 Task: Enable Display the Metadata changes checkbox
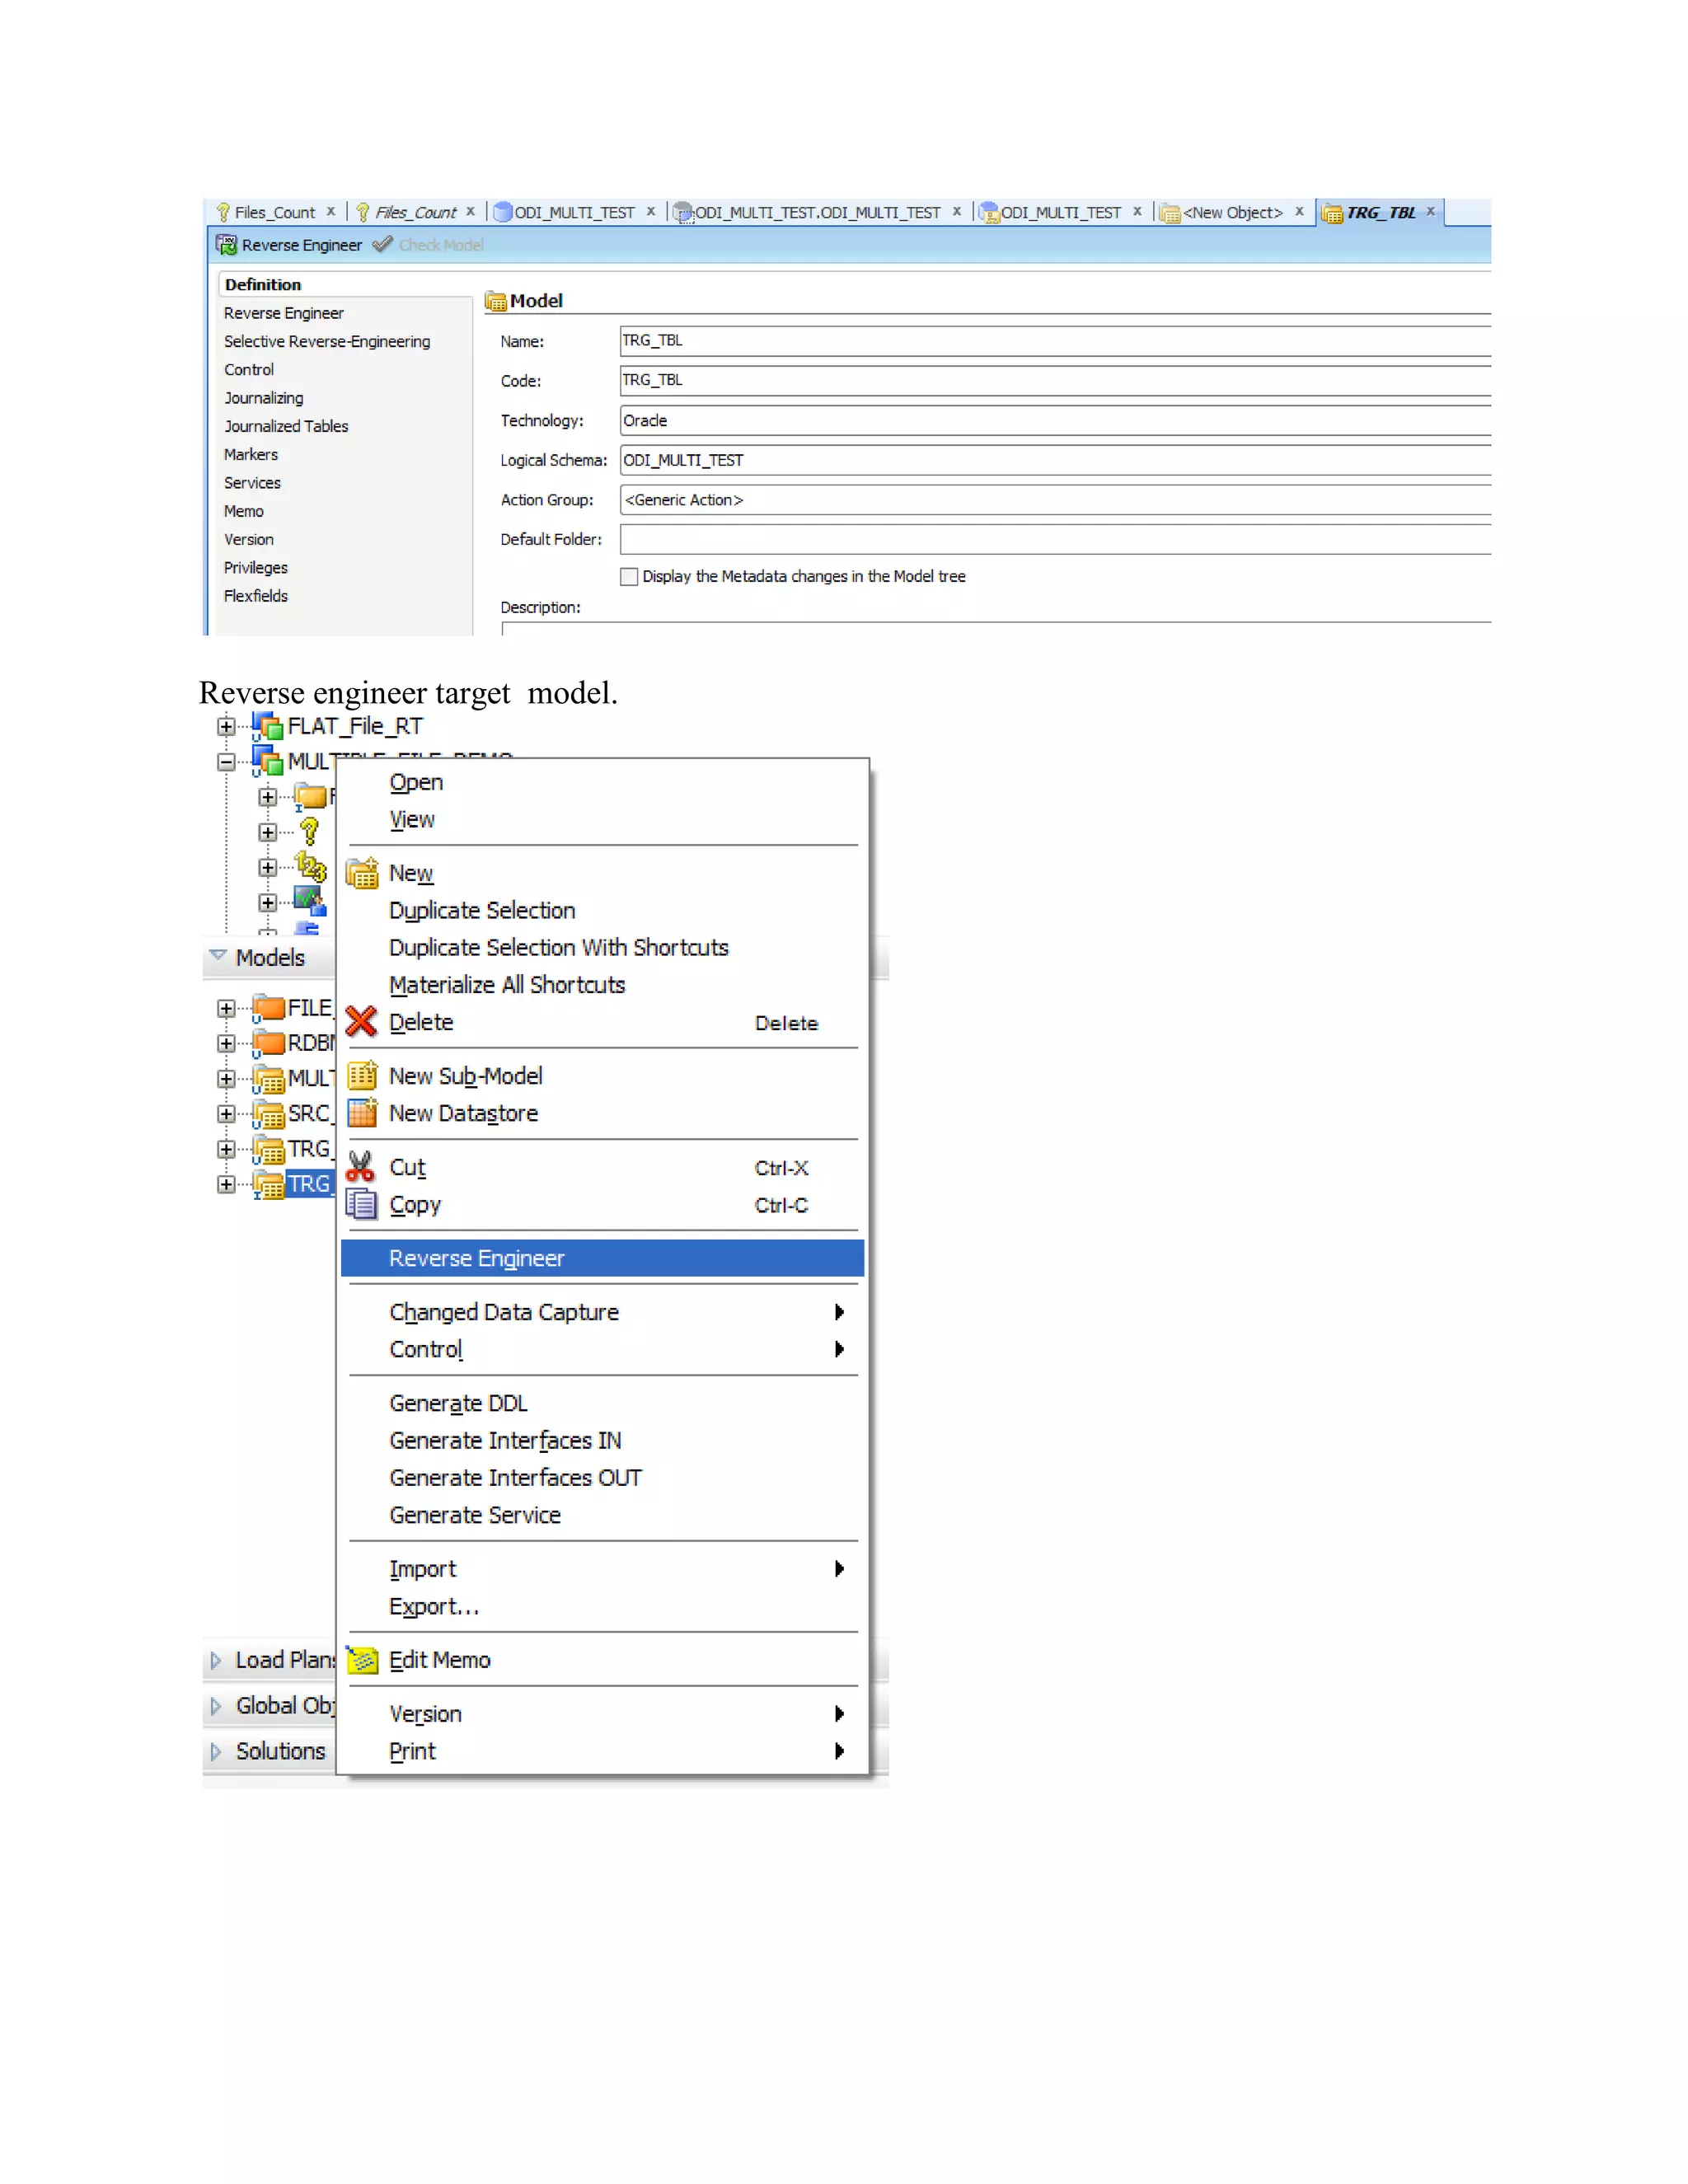(629, 577)
